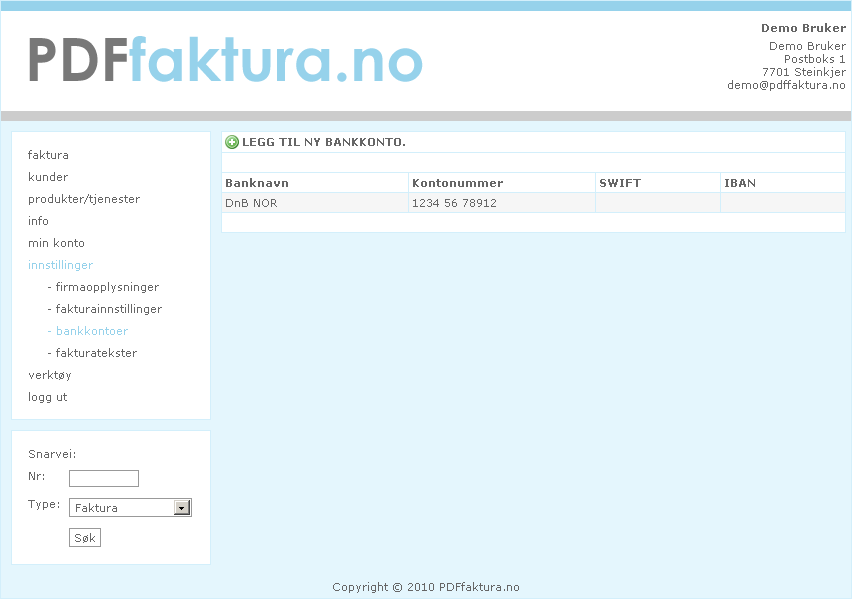The image size is (852, 599).
Task: Open the verktøy menu item
Action: click(50, 375)
